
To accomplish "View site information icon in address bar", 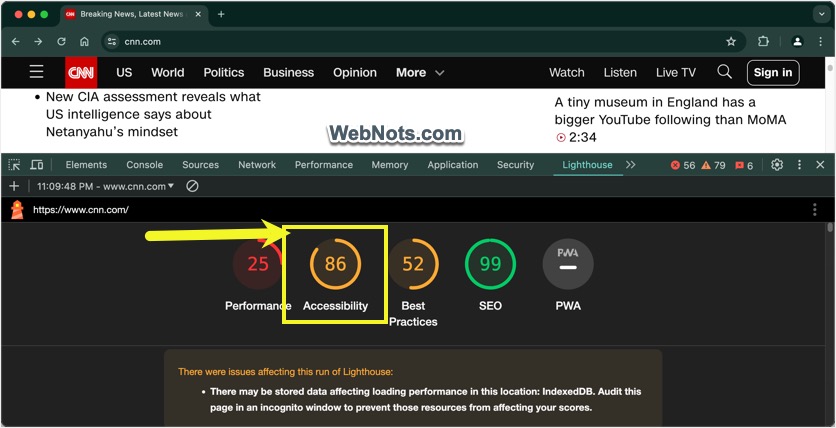I will [111, 42].
